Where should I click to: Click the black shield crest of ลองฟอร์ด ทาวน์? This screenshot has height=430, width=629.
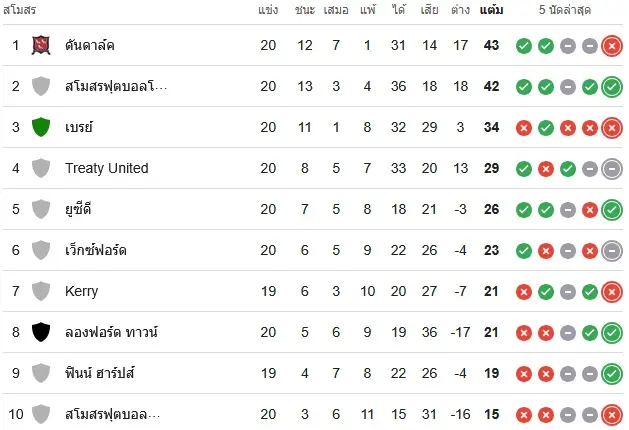tap(41, 332)
